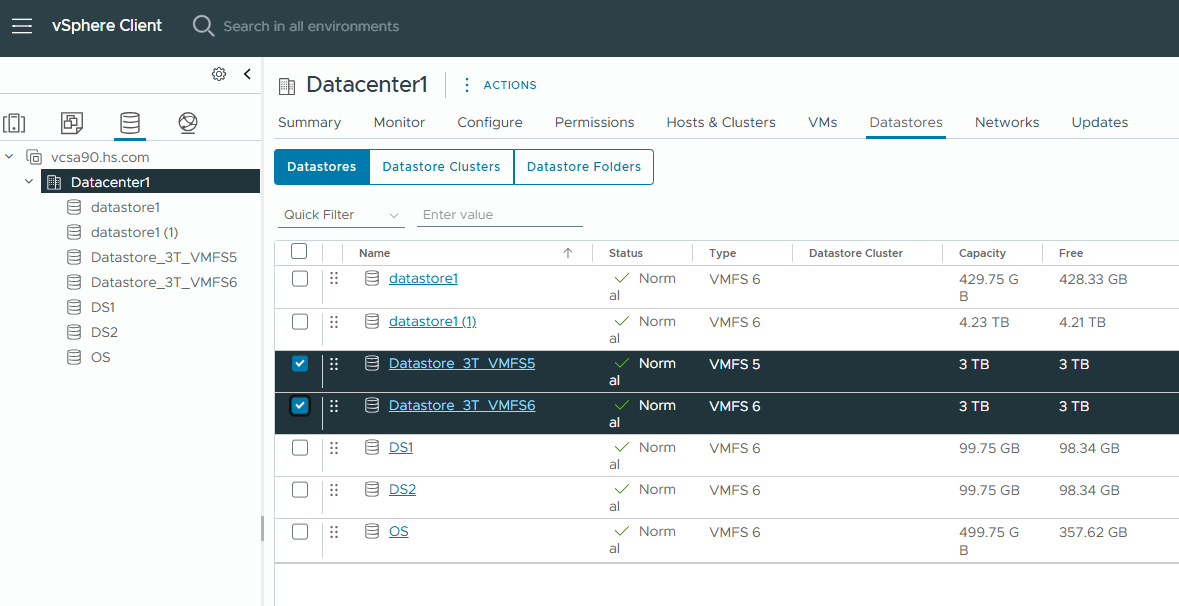The image size is (1179, 606).
Task: Open the Updates tab
Action: pos(1100,123)
